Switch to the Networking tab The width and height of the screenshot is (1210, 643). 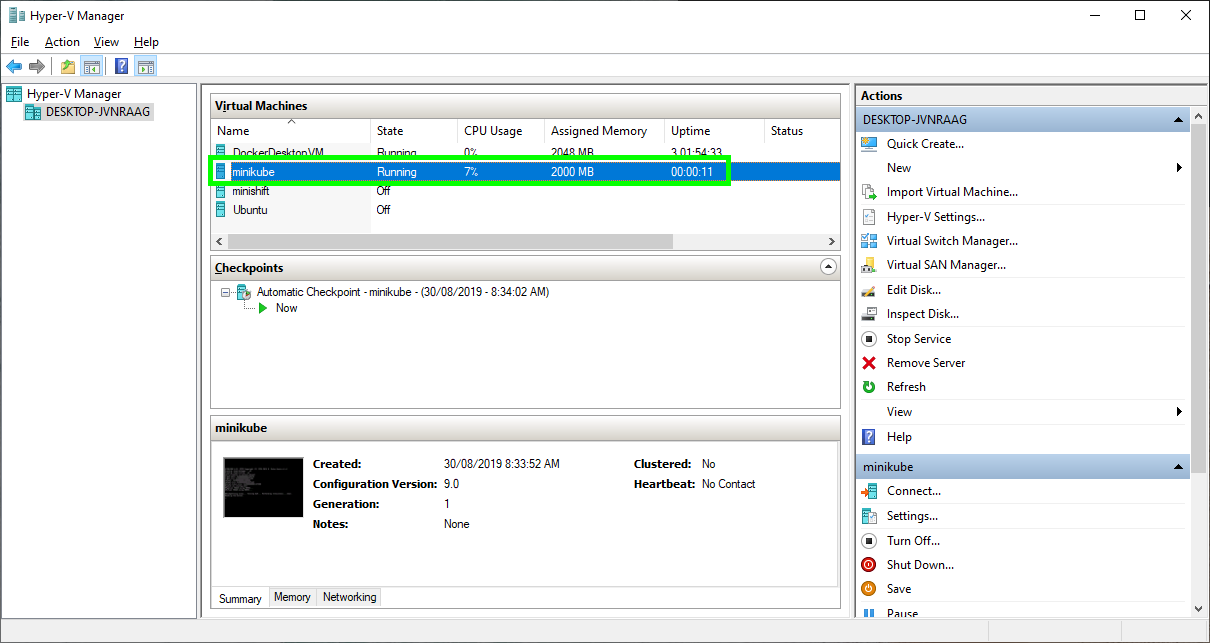[x=349, y=597]
